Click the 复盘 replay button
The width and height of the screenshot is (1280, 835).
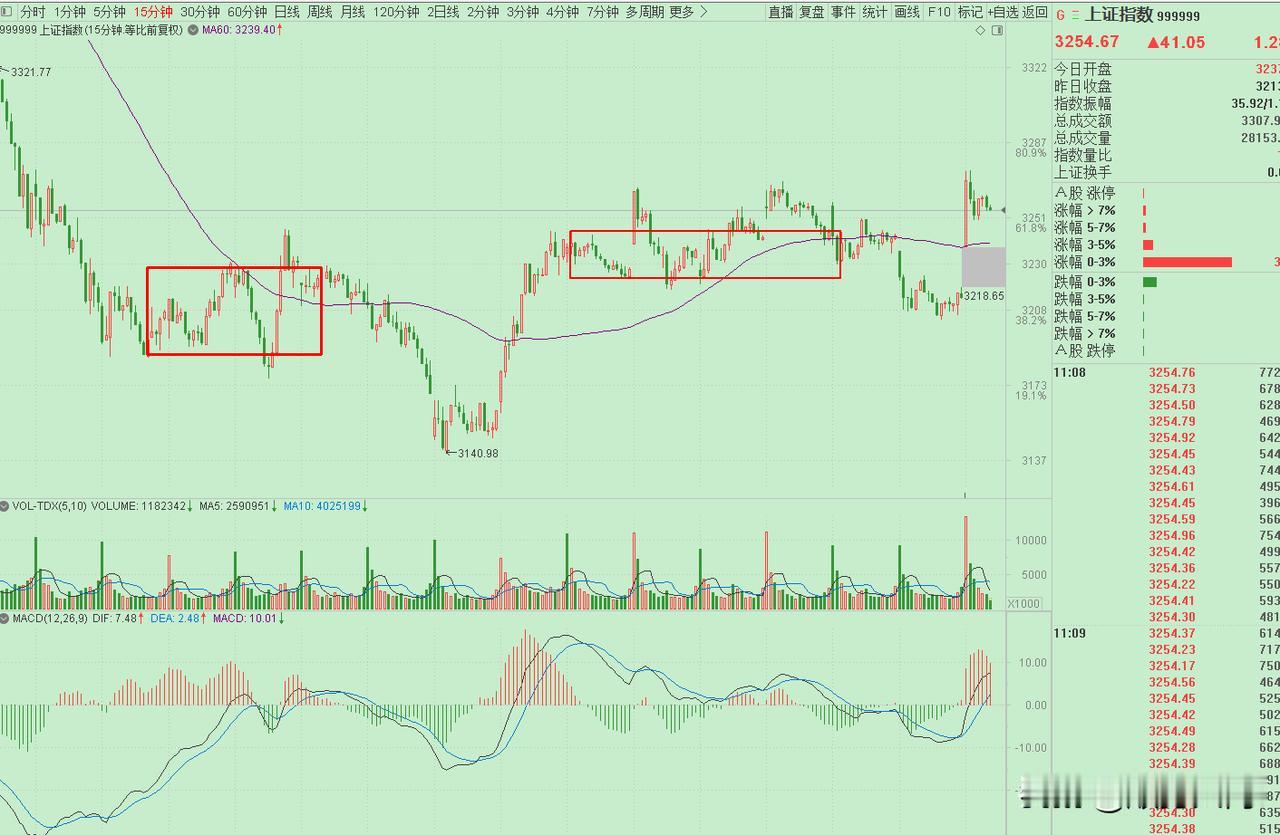[x=812, y=12]
